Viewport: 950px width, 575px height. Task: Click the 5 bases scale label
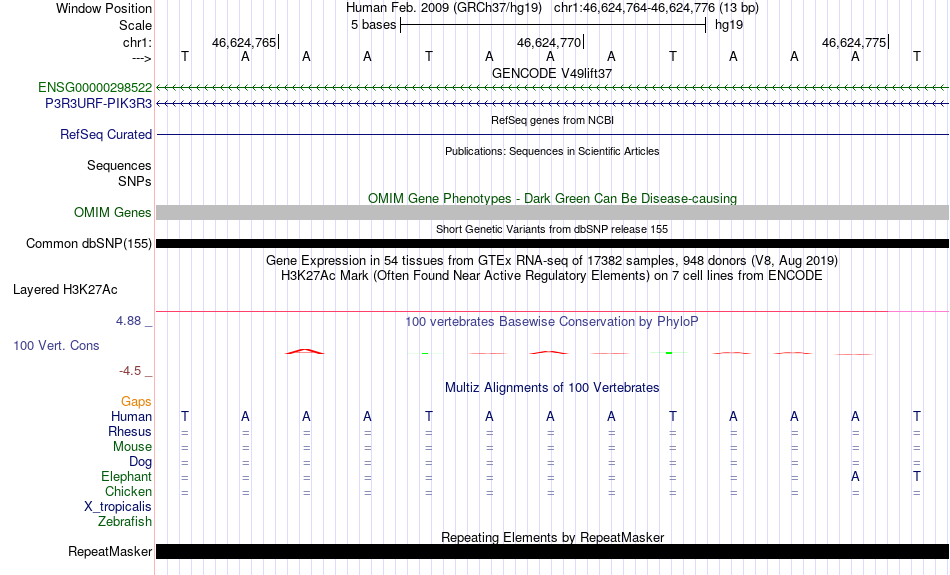click(373, 25)
